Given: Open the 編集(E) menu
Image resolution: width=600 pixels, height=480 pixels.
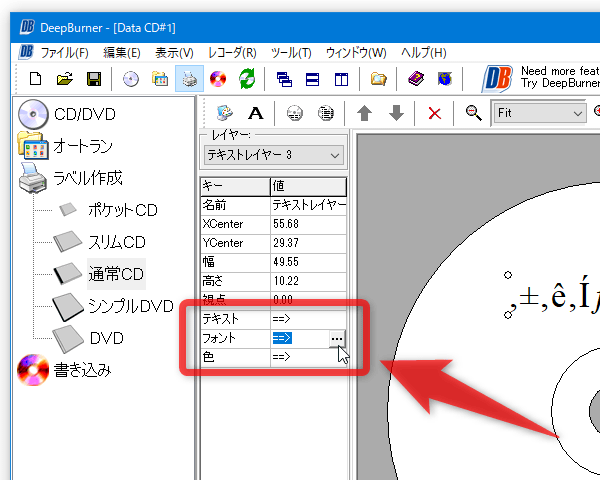Looking at the screenshot, I should click(x=122, y=53).
